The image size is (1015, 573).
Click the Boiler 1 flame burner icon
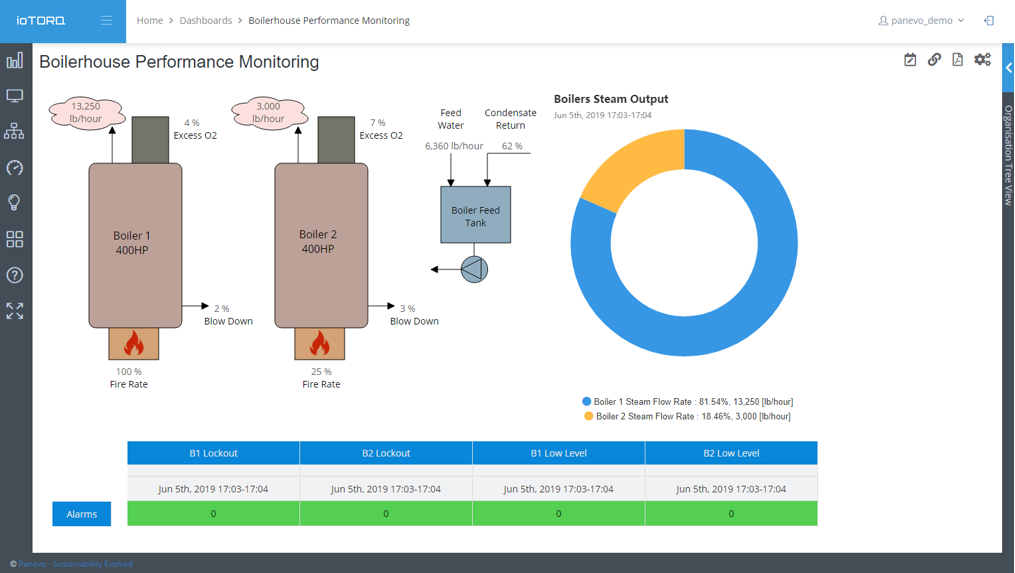pyautogui.click(x=133, y=344)
